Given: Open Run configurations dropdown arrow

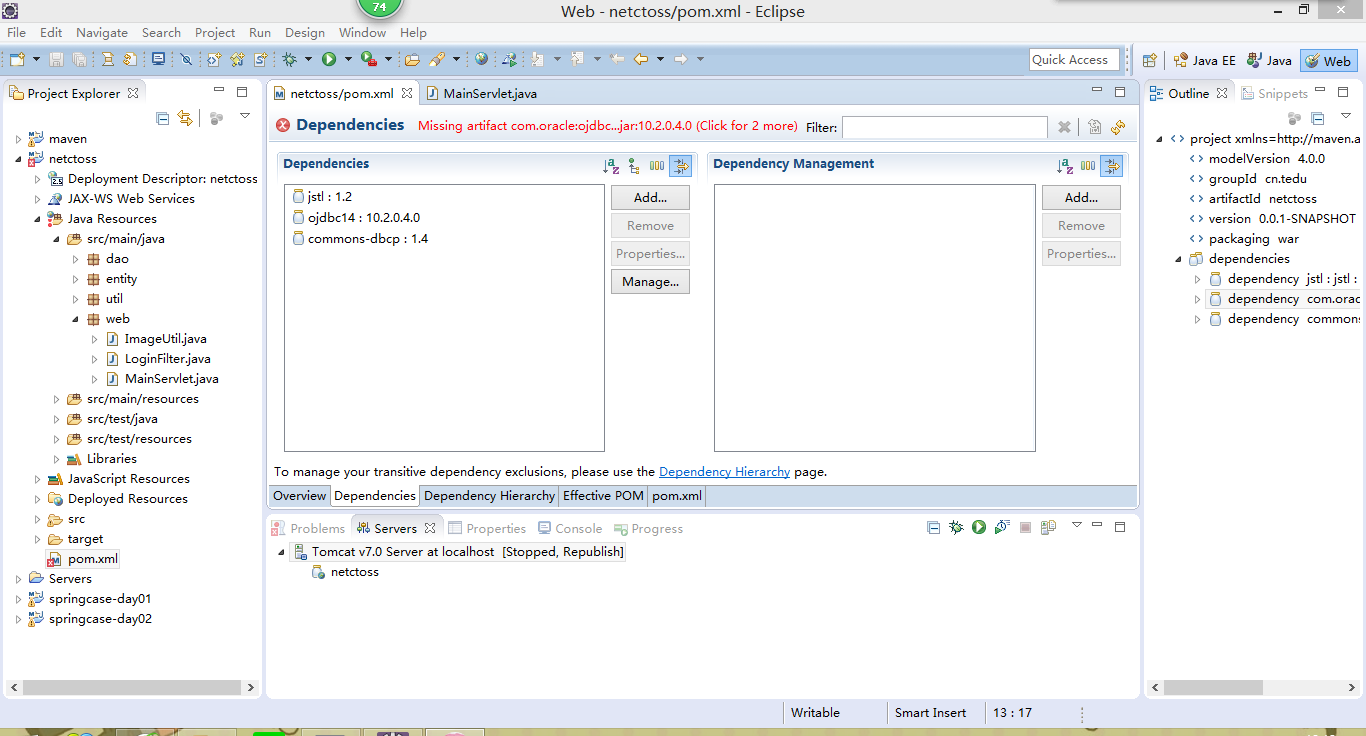Looking at the screenshot, I should pos(348,59).
